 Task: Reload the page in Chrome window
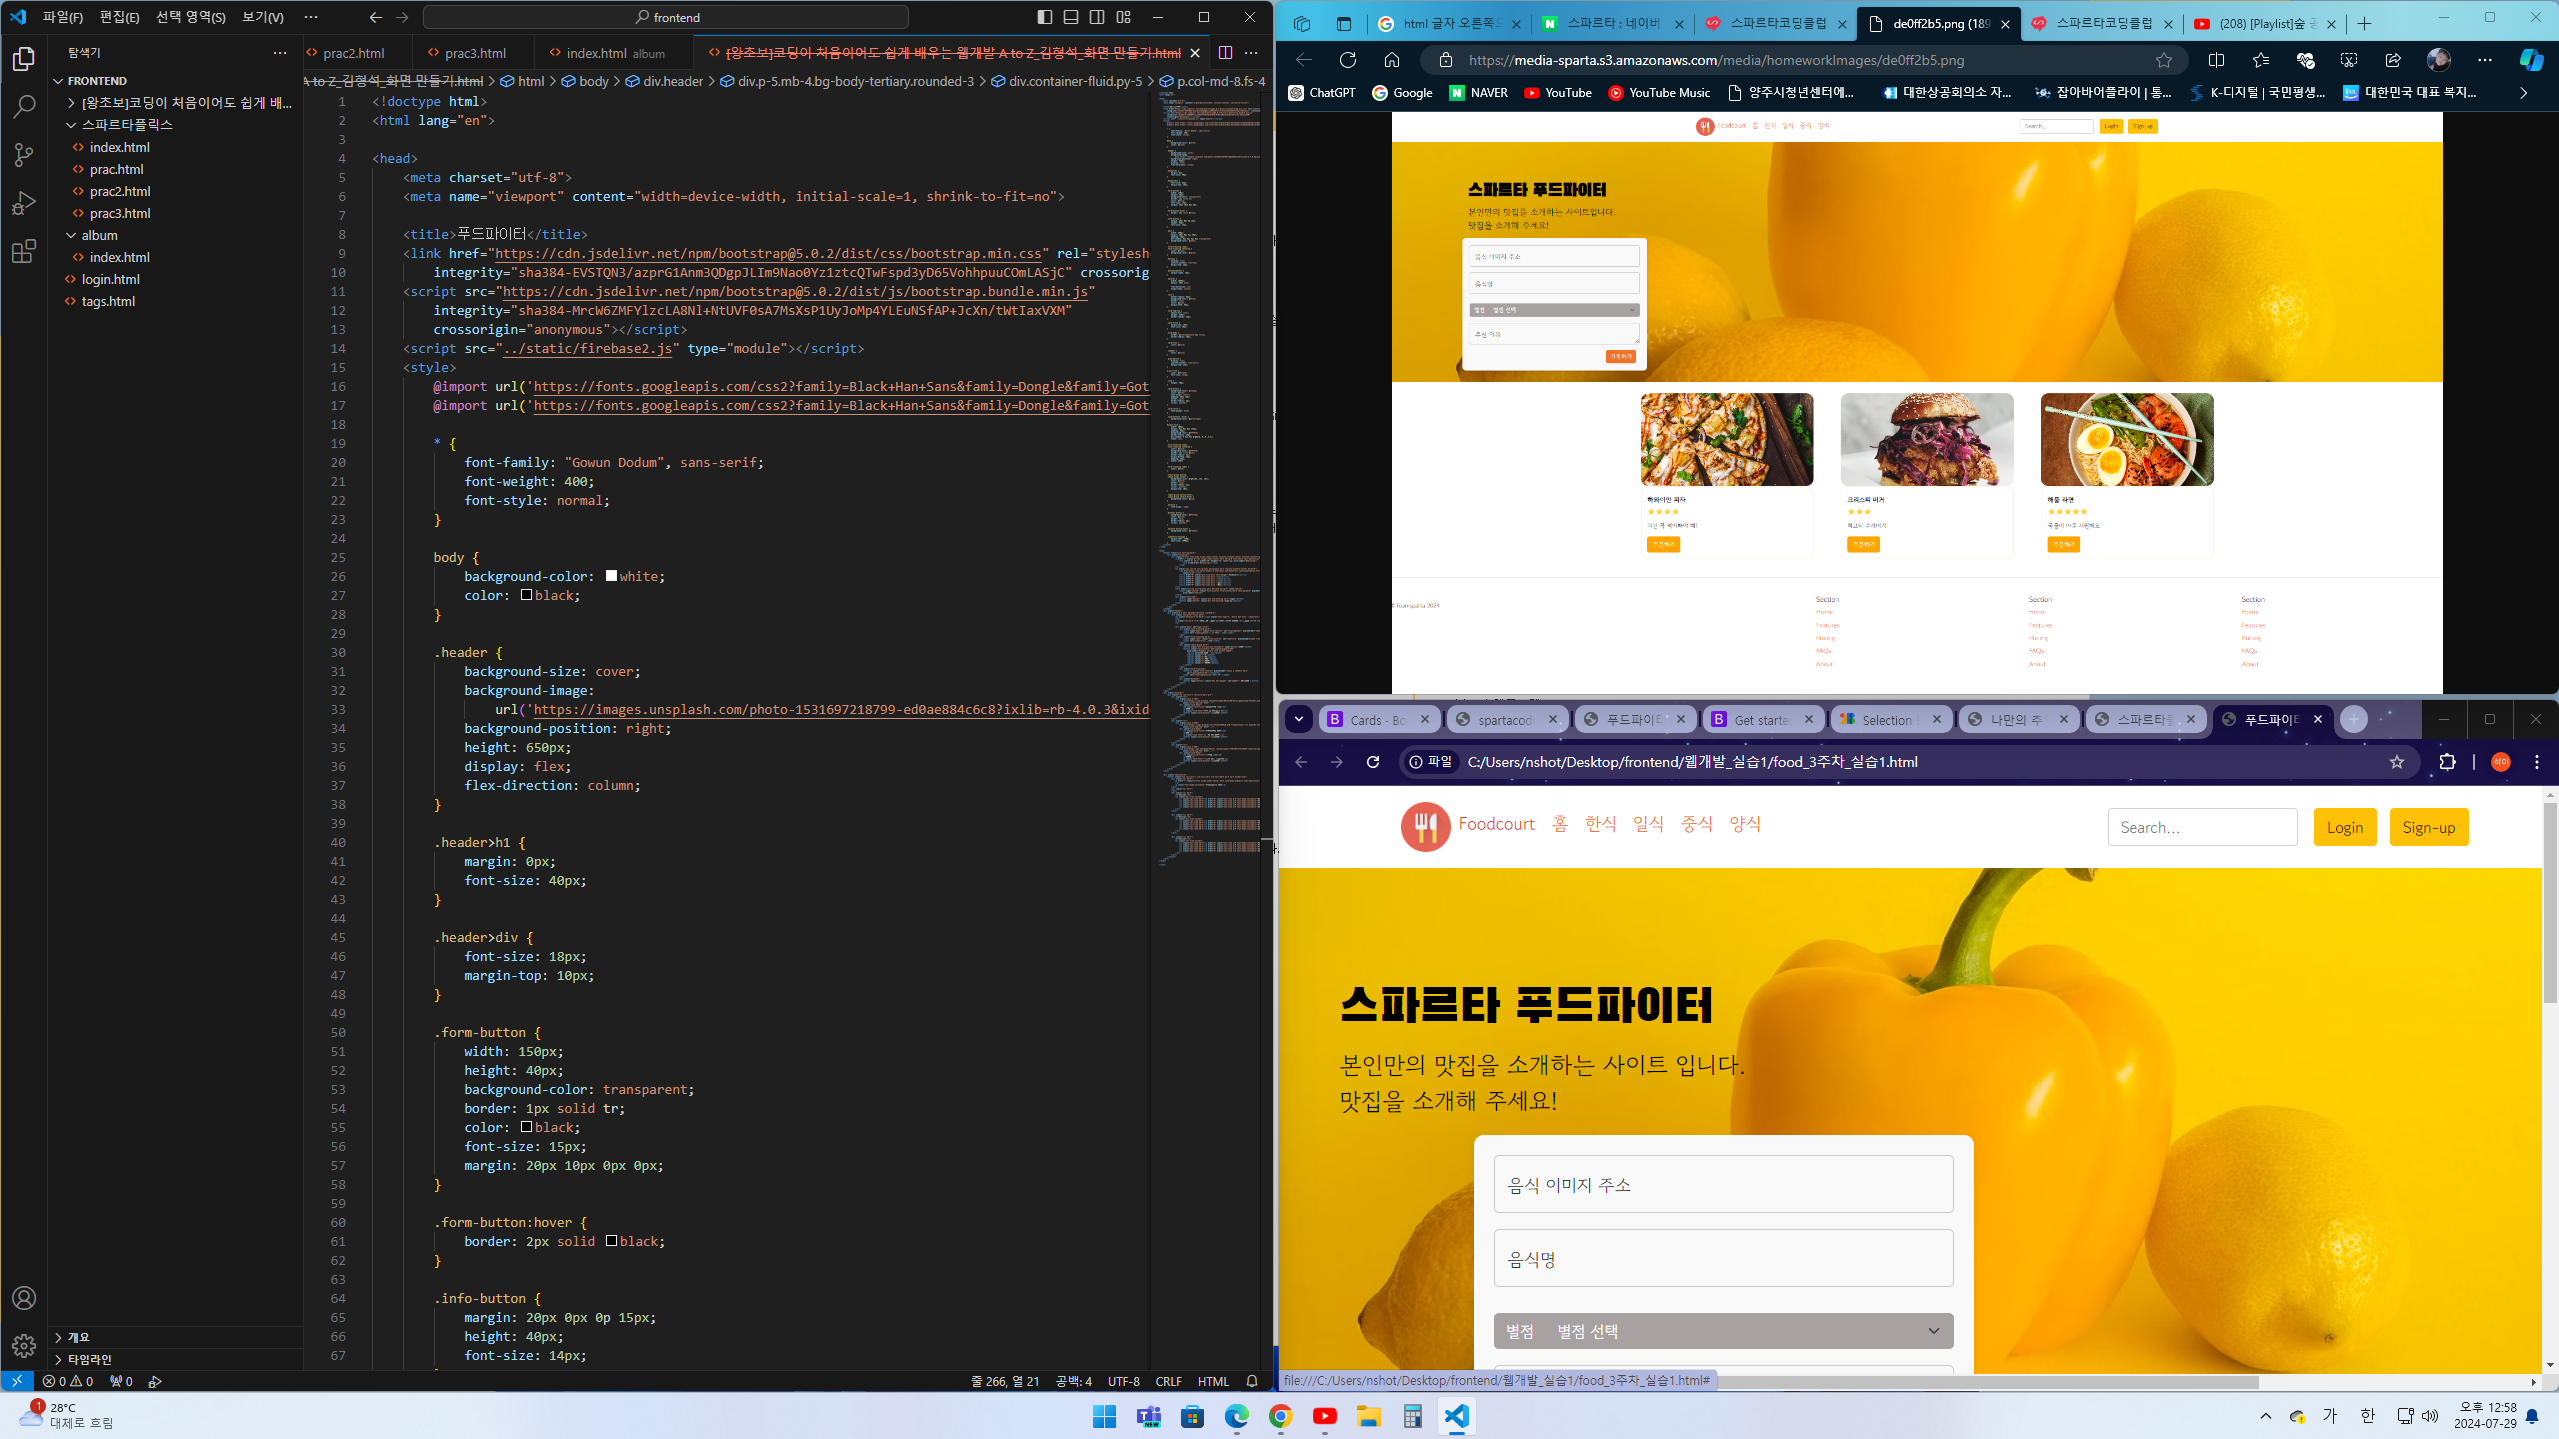(1373, 762)
